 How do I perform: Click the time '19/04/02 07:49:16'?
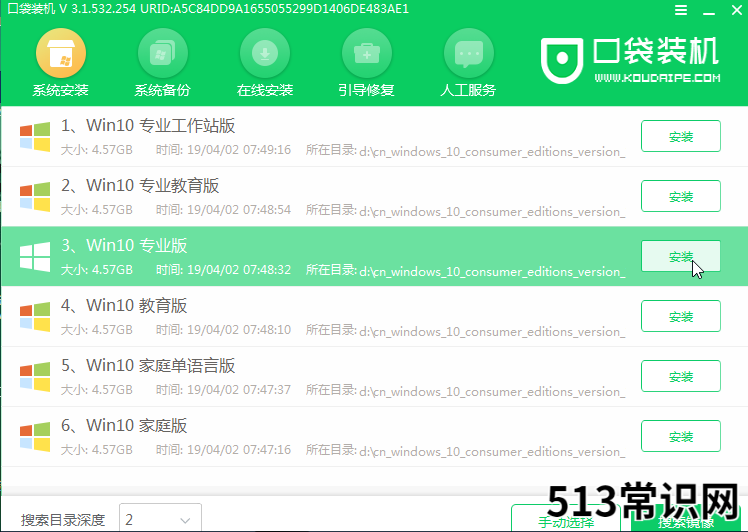[239, 150]
